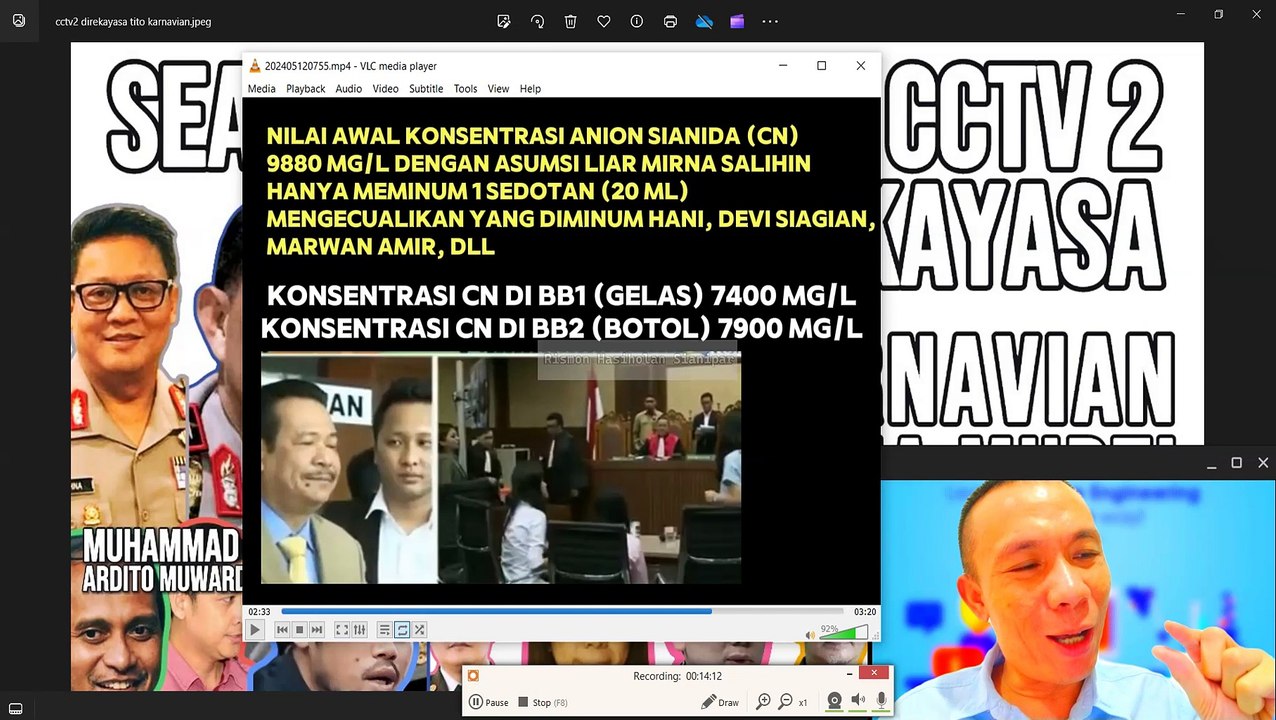
Task: Mute VLC audio via speaker icon
Action: click(x=811, y=634)
